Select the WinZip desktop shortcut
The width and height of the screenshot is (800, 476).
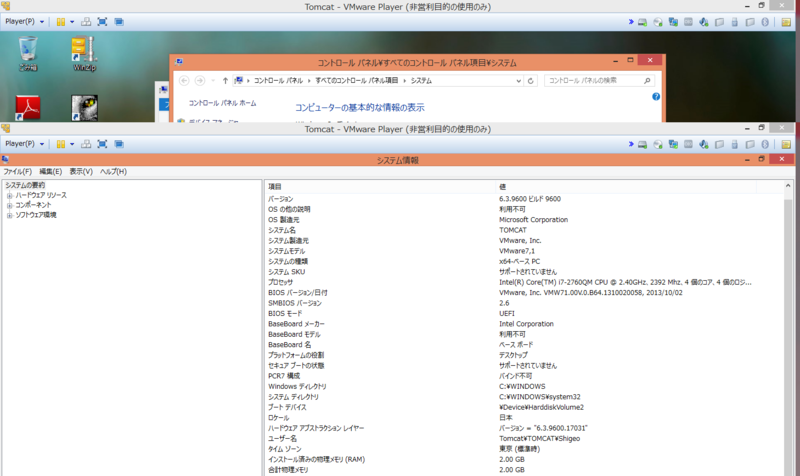point(84,54)
